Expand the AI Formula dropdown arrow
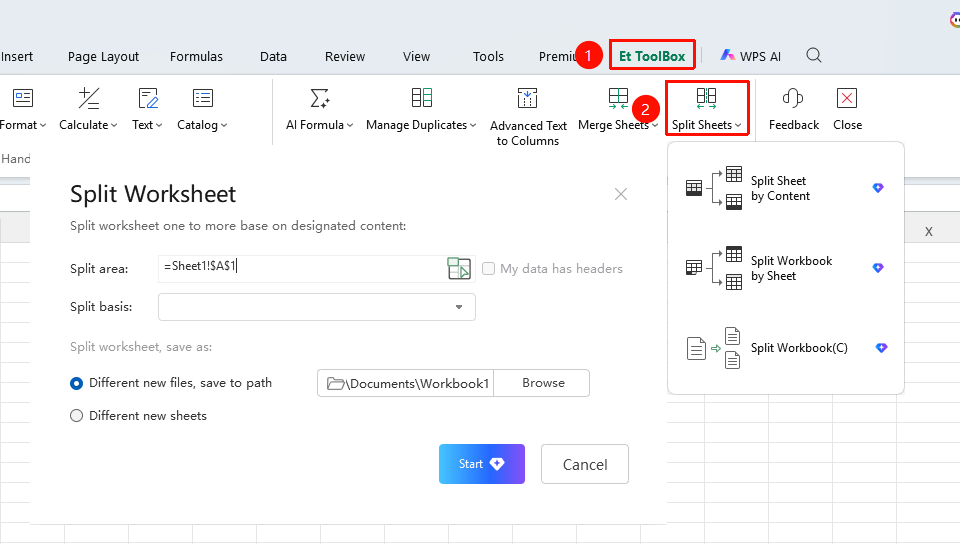 350,125
